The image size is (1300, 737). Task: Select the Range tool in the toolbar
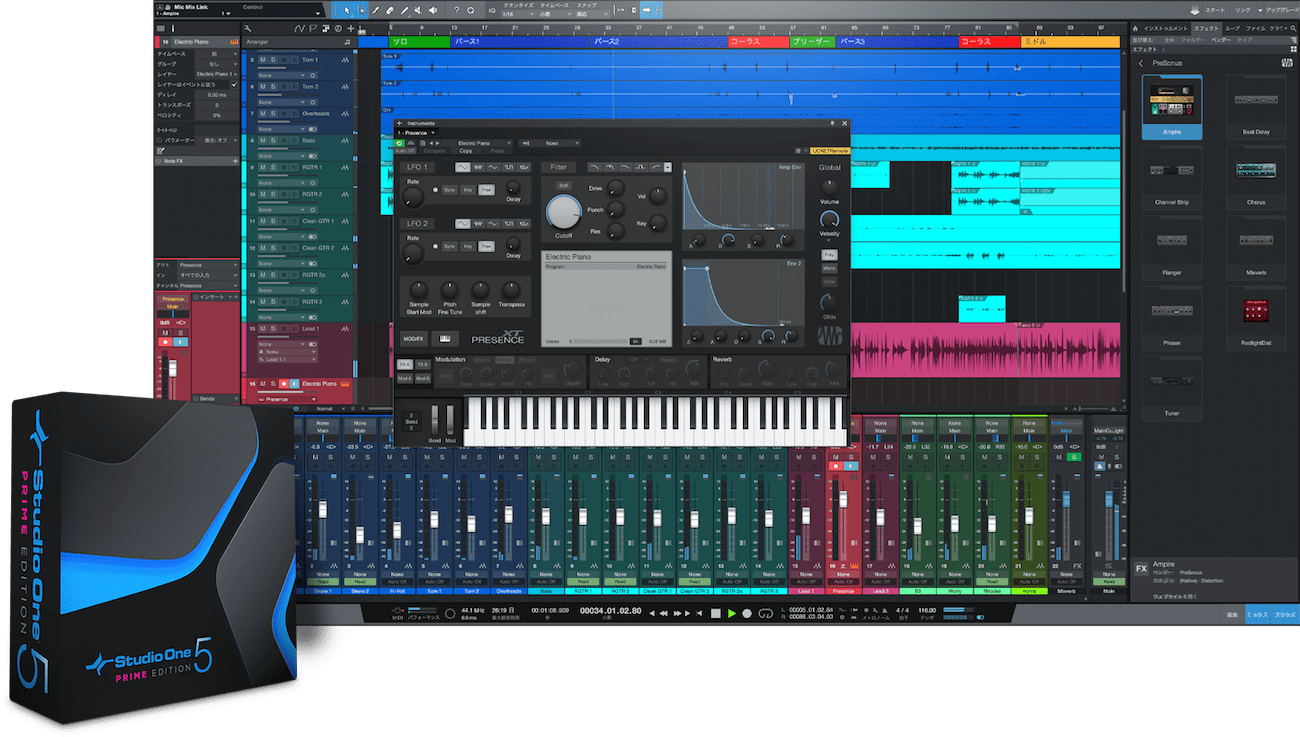pyautogui.click(x=361, y=10)
